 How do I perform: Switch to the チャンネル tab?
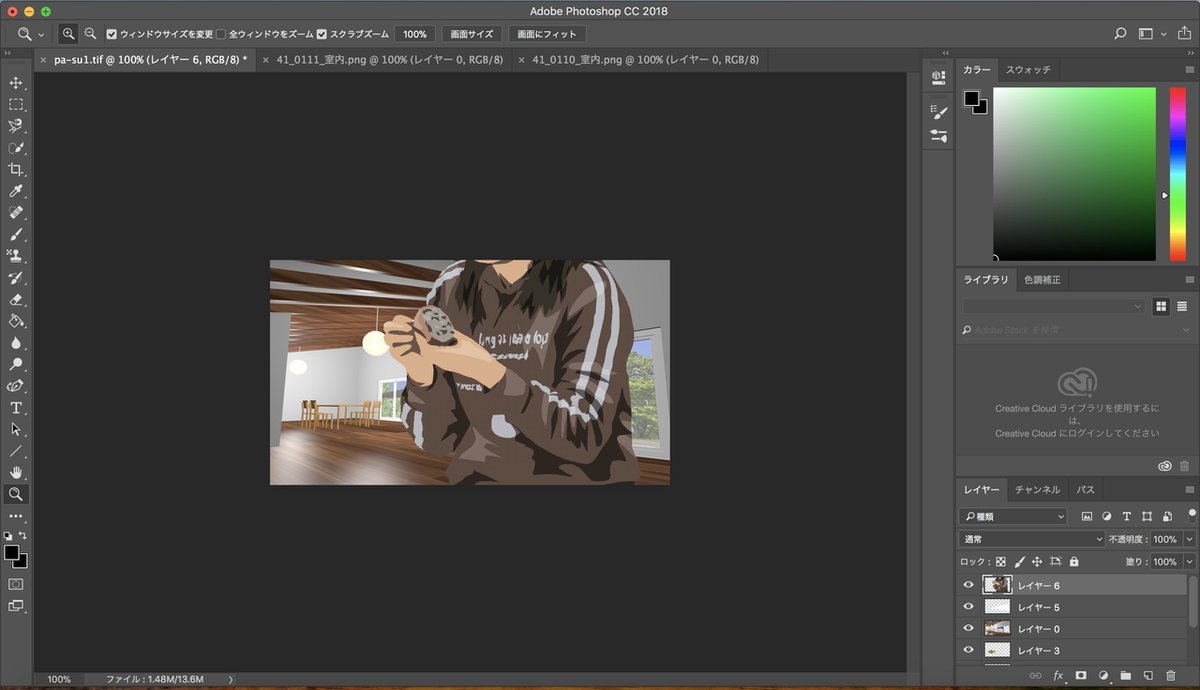[x=1037, y=490]
